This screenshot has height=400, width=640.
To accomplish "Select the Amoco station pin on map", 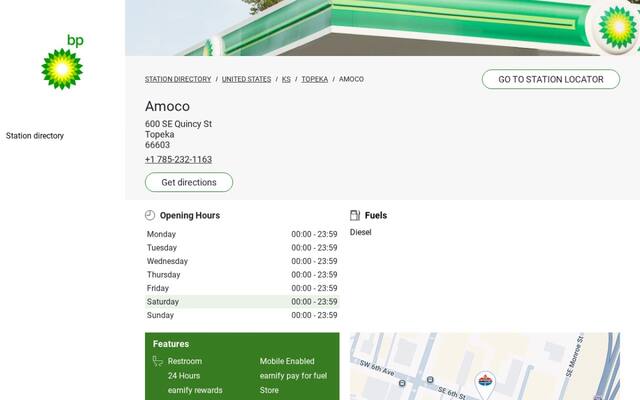I will pyautogui.click(x=485, y=384).
